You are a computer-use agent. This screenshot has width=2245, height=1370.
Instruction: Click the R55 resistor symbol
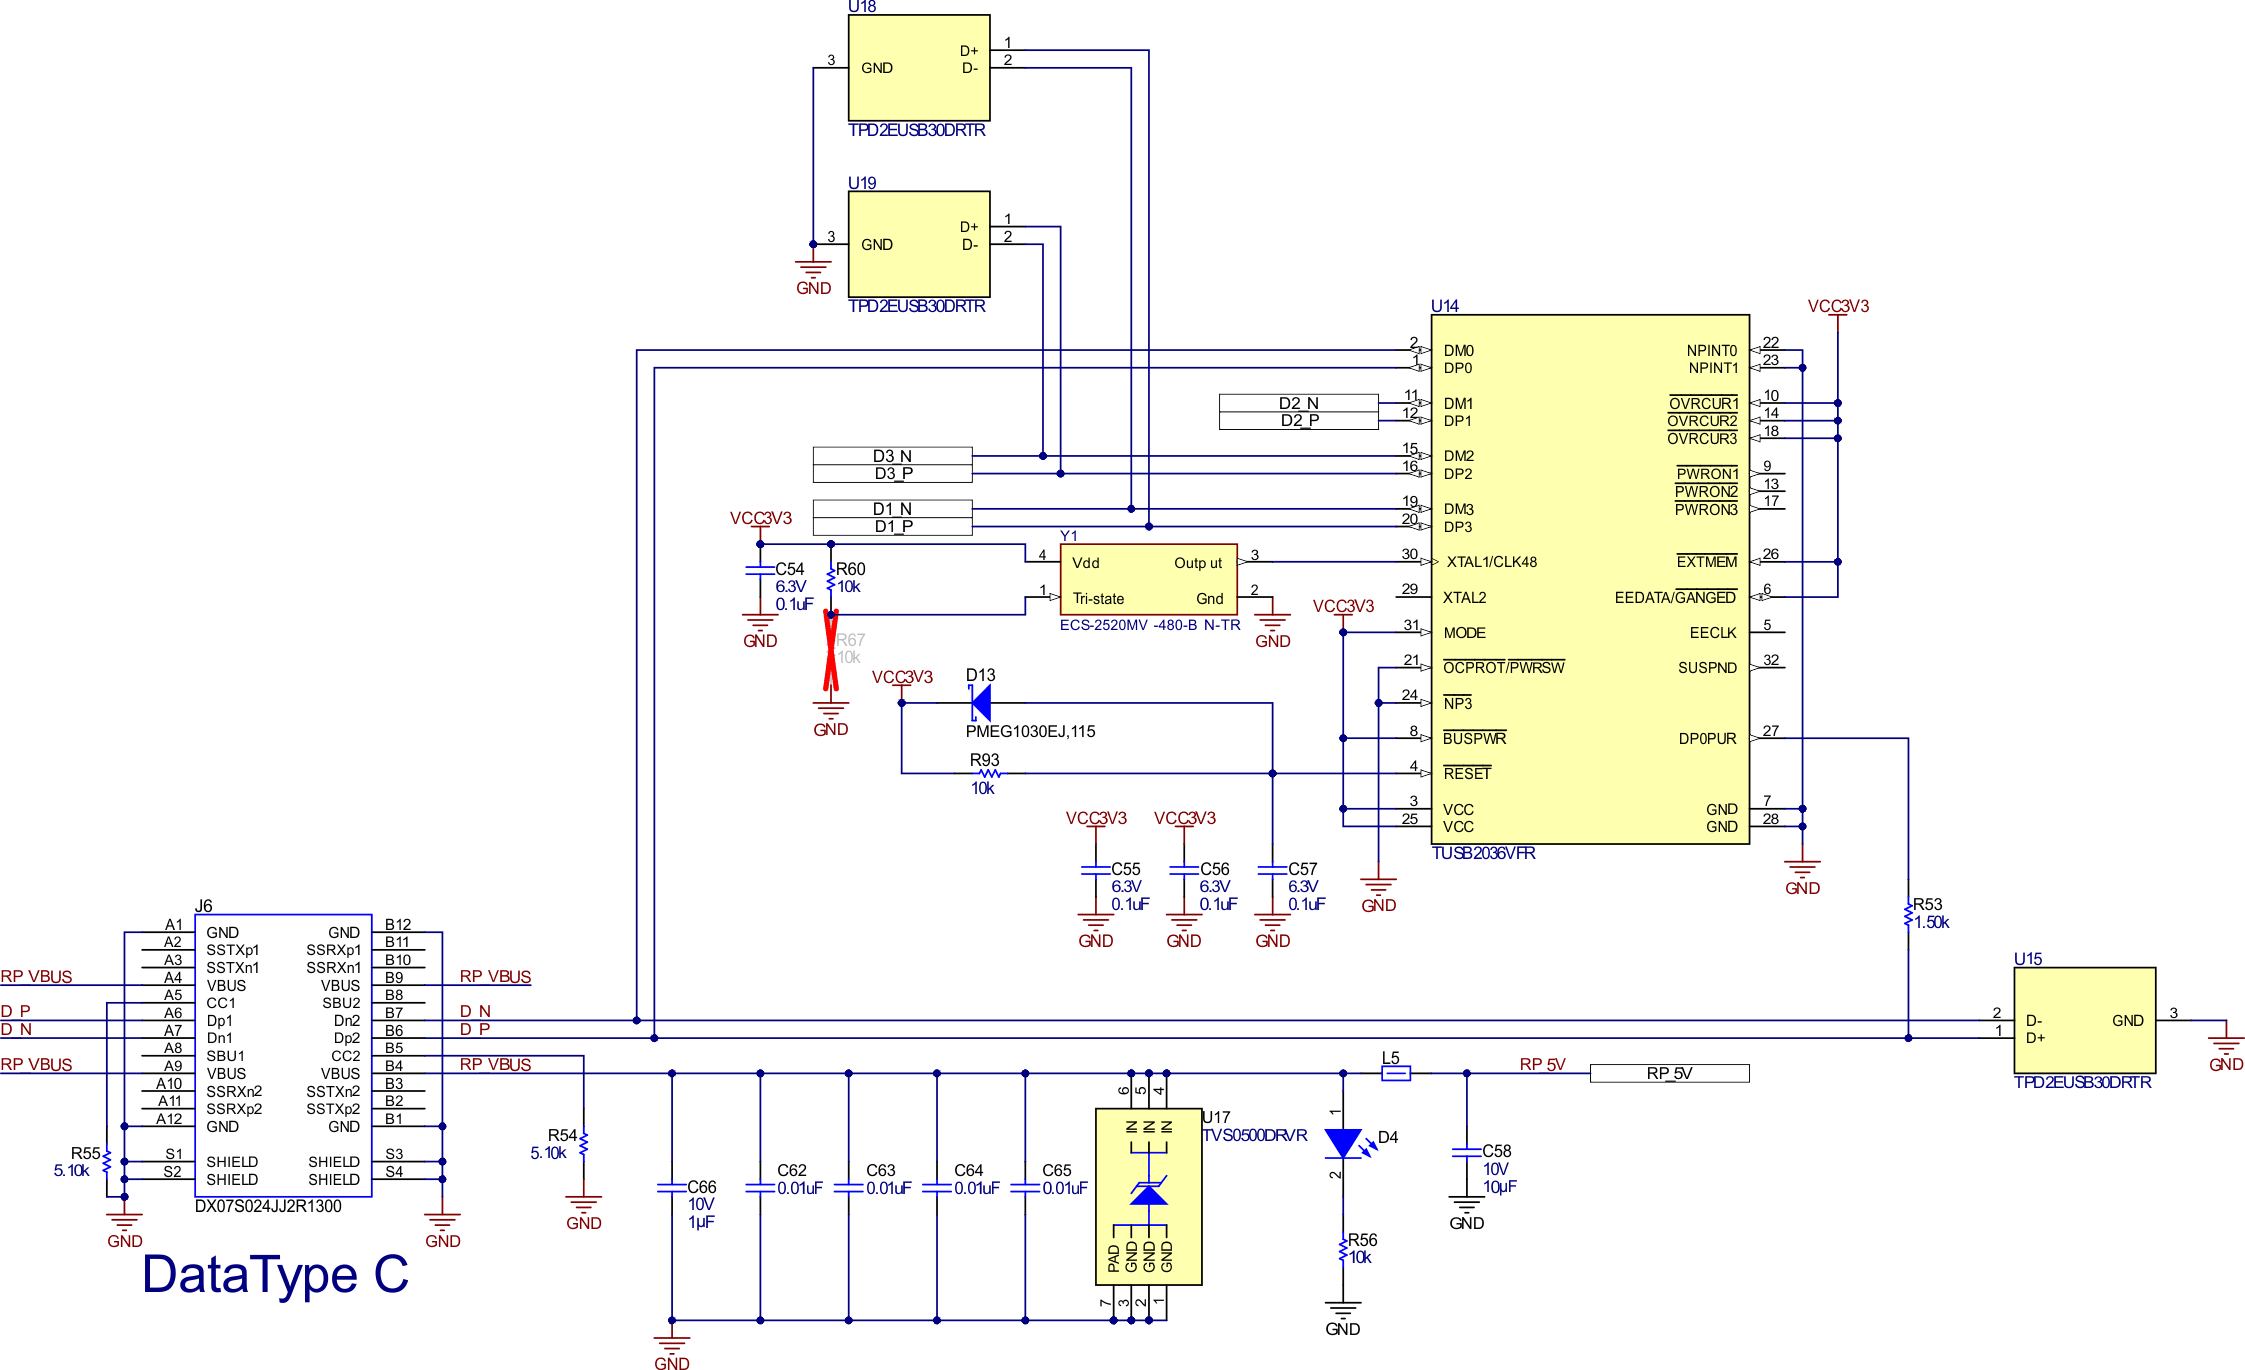pyautogui.click(x=107, y=1161)
